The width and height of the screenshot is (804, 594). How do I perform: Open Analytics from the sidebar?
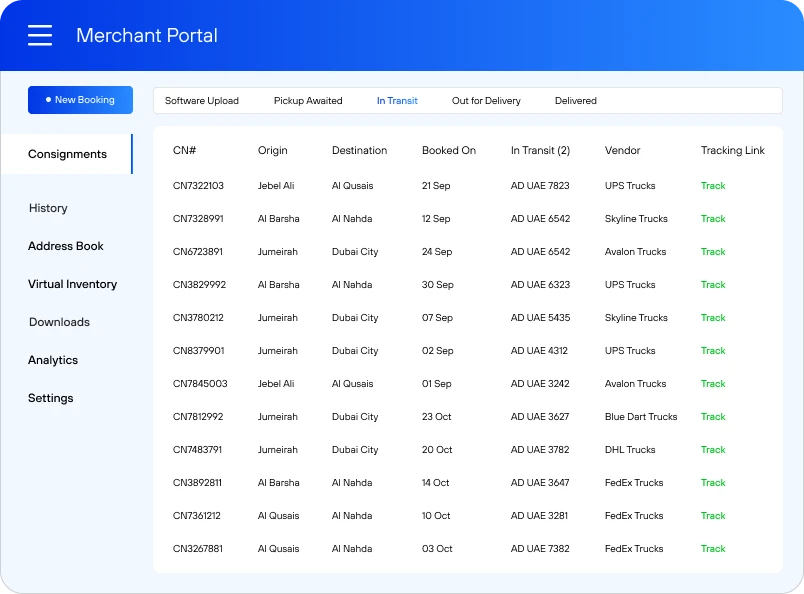(53, 360)
